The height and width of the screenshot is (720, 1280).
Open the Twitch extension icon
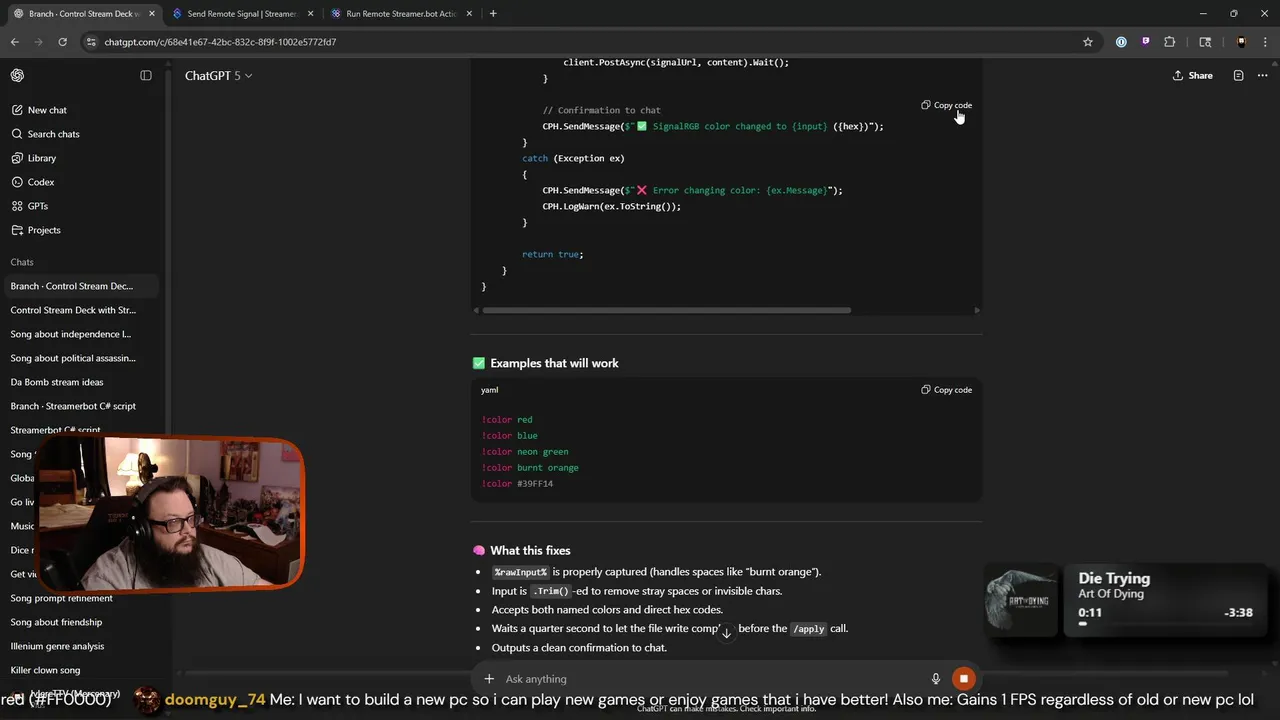[1145, 42]
